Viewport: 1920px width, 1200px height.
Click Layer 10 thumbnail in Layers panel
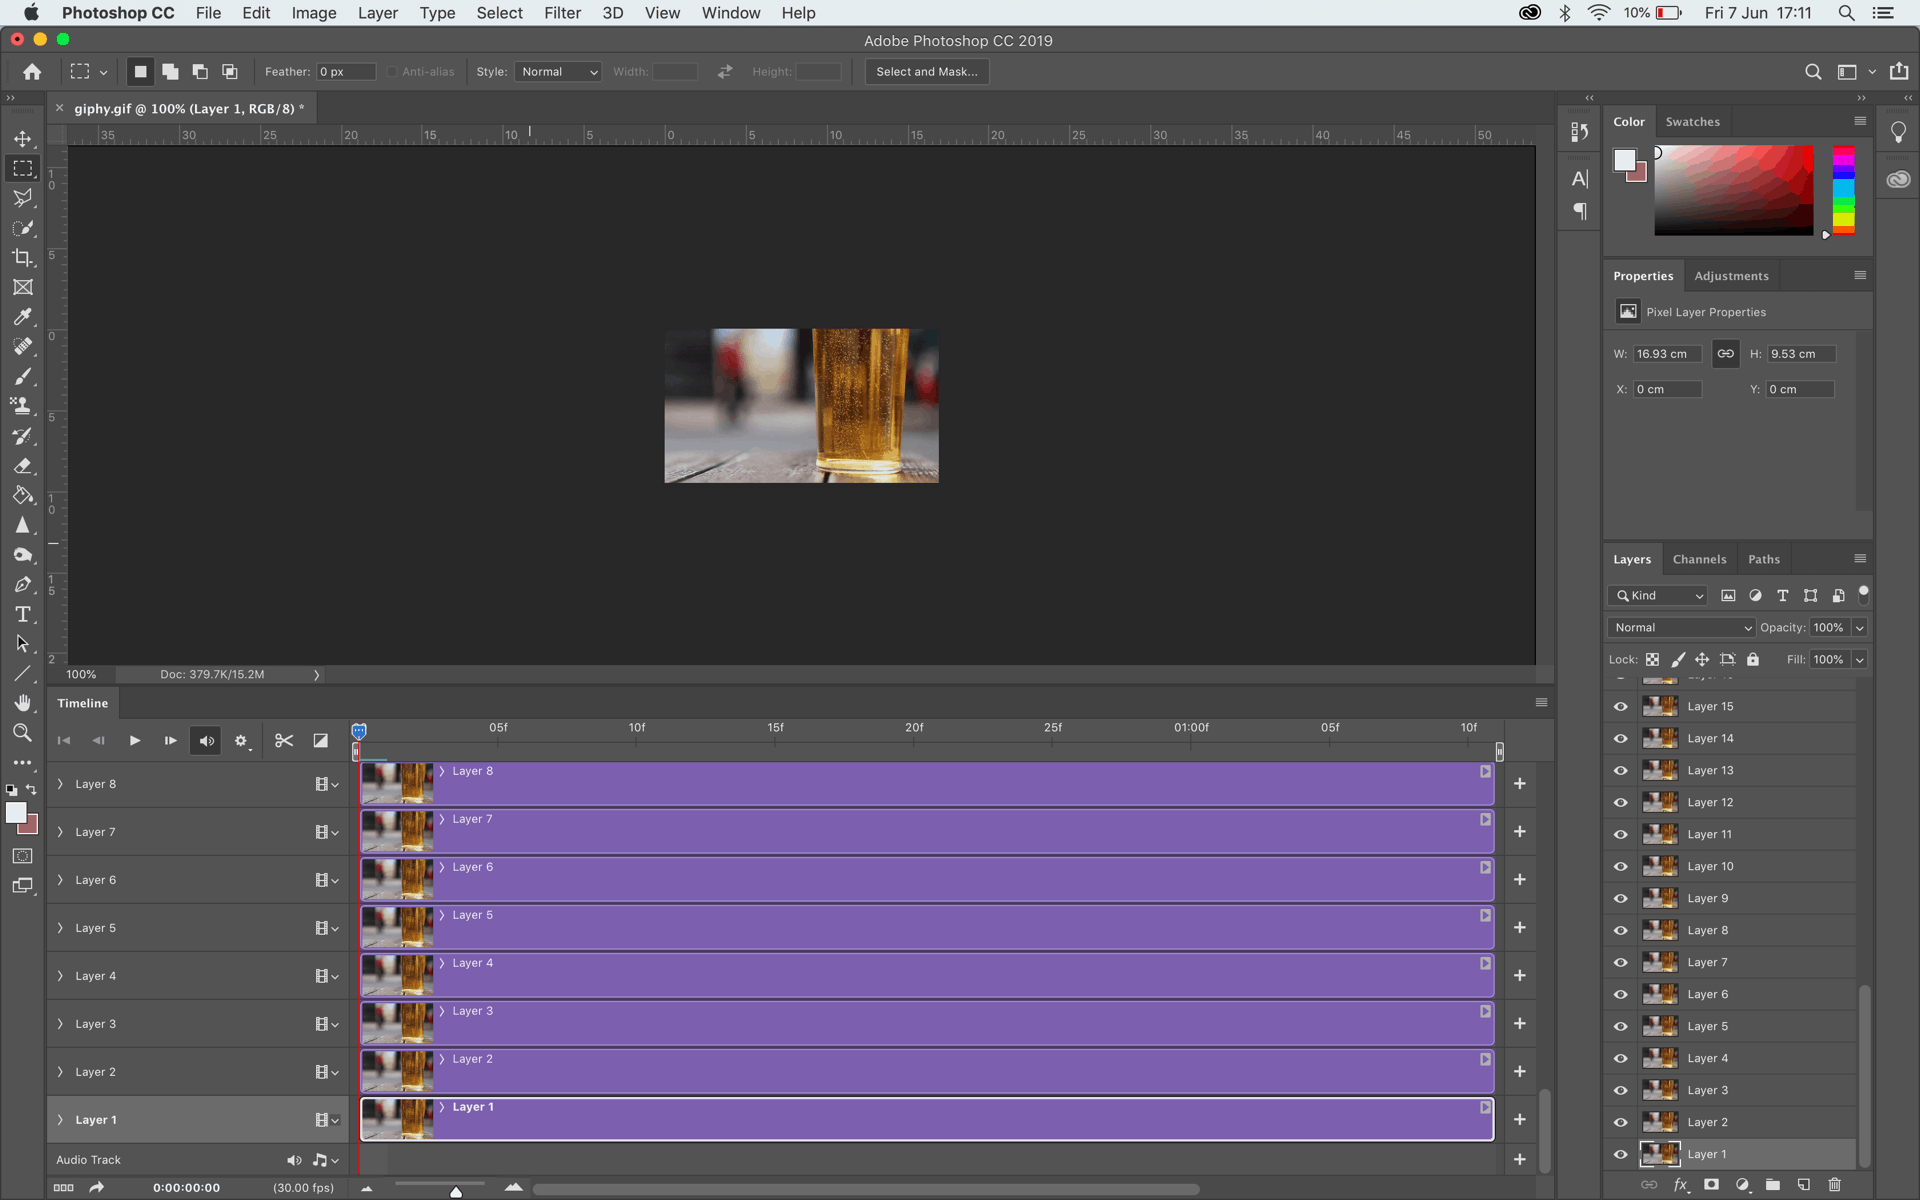click(x=1660, y=867)
